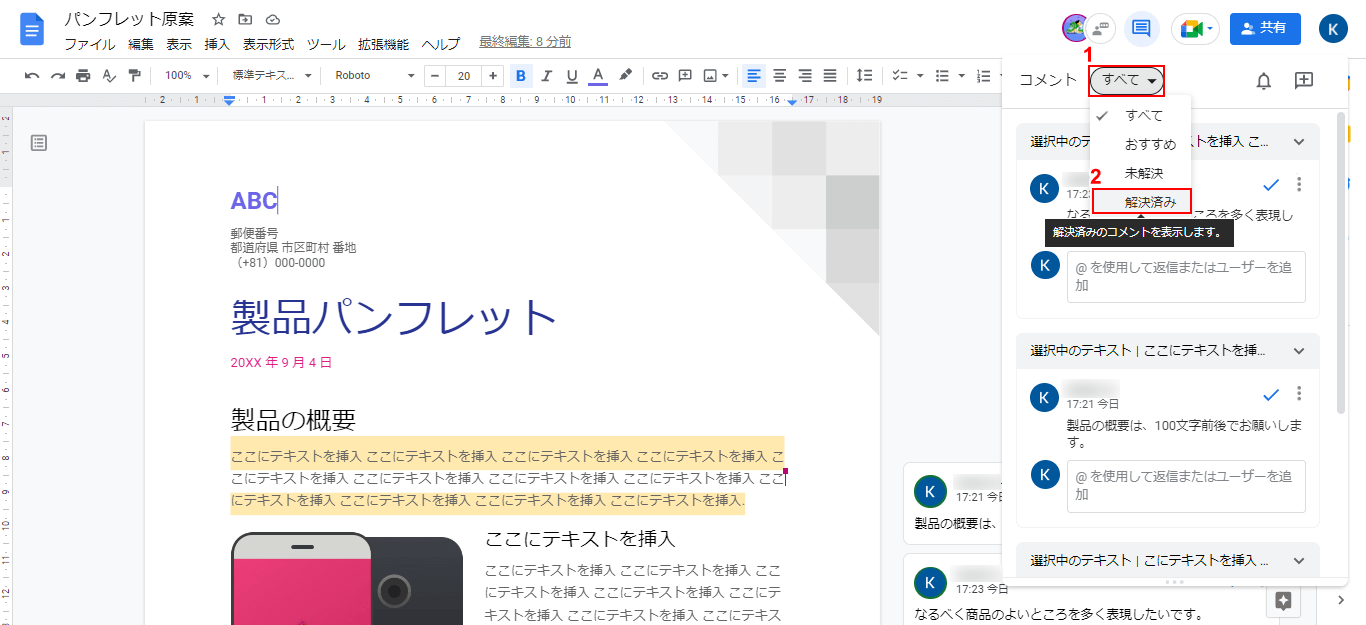Click the blue 共有 share button
Image resolution: width=1366 pixels, height=625 pixels.
click(x=1265, y=29)
